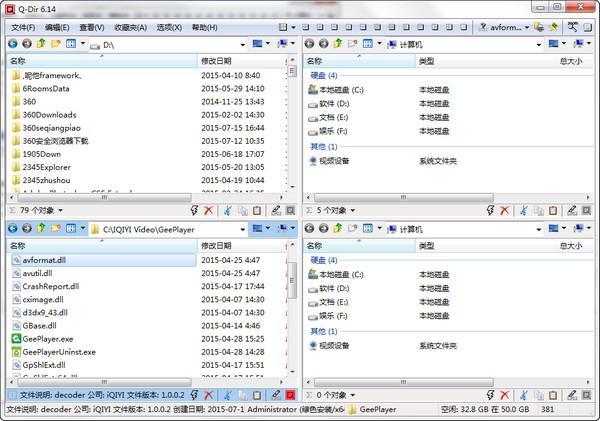Collapse 其他 (1) group in top-right pane
600x421 pixels.
click(323, 147)
